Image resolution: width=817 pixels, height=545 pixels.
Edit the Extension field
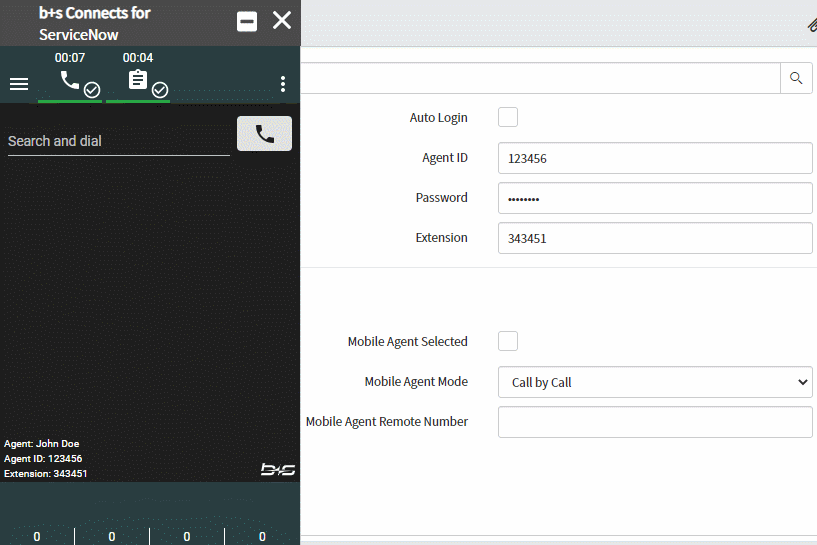point(655,238)
